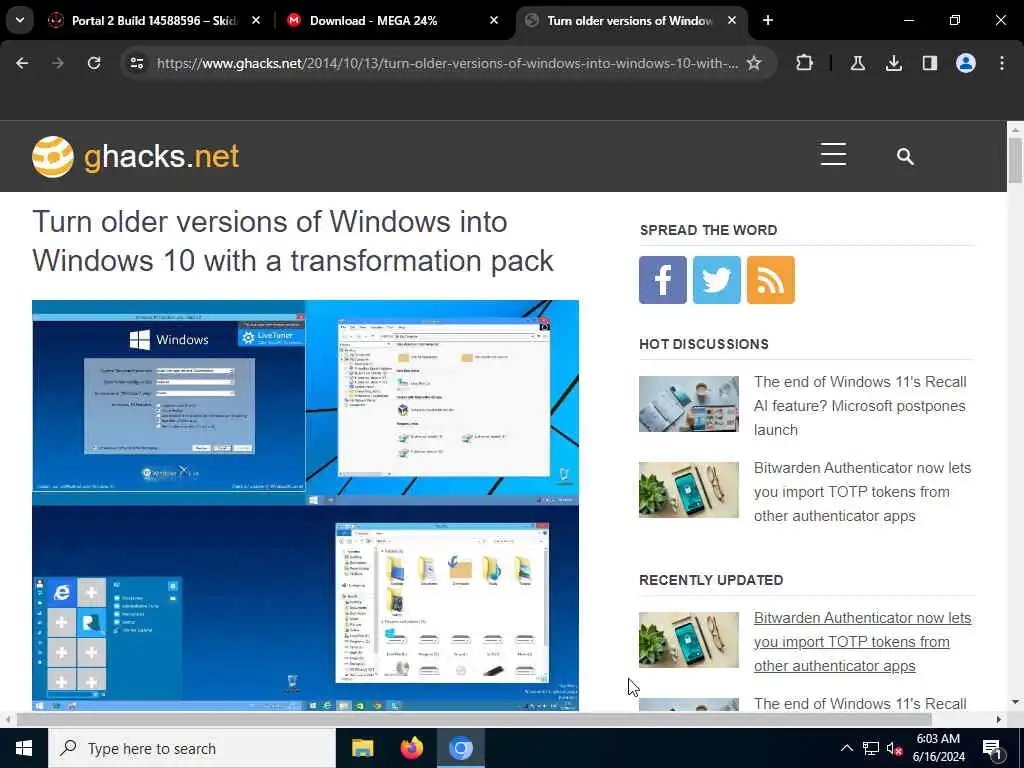Click the article headline text
Screen dimensions: 1024x768
click(x=293, y=241)
